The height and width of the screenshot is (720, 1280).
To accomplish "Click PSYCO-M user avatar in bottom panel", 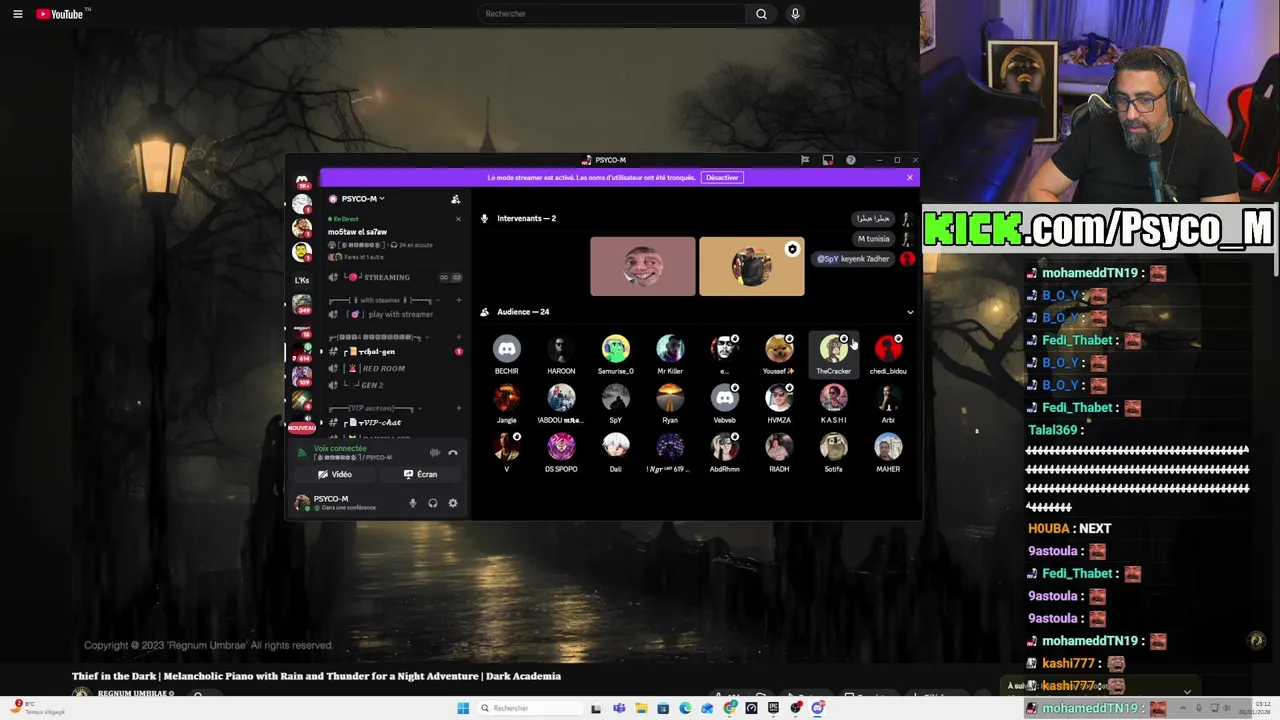I will point(303,503).
